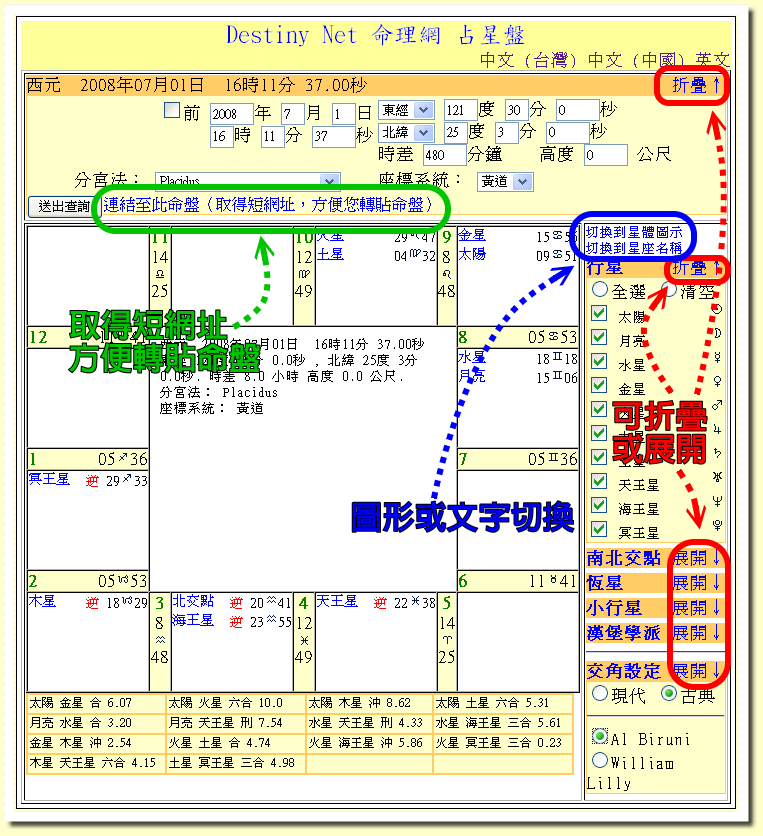
Task: Select the 現代 aspect radio button
Action: point(600,693)
